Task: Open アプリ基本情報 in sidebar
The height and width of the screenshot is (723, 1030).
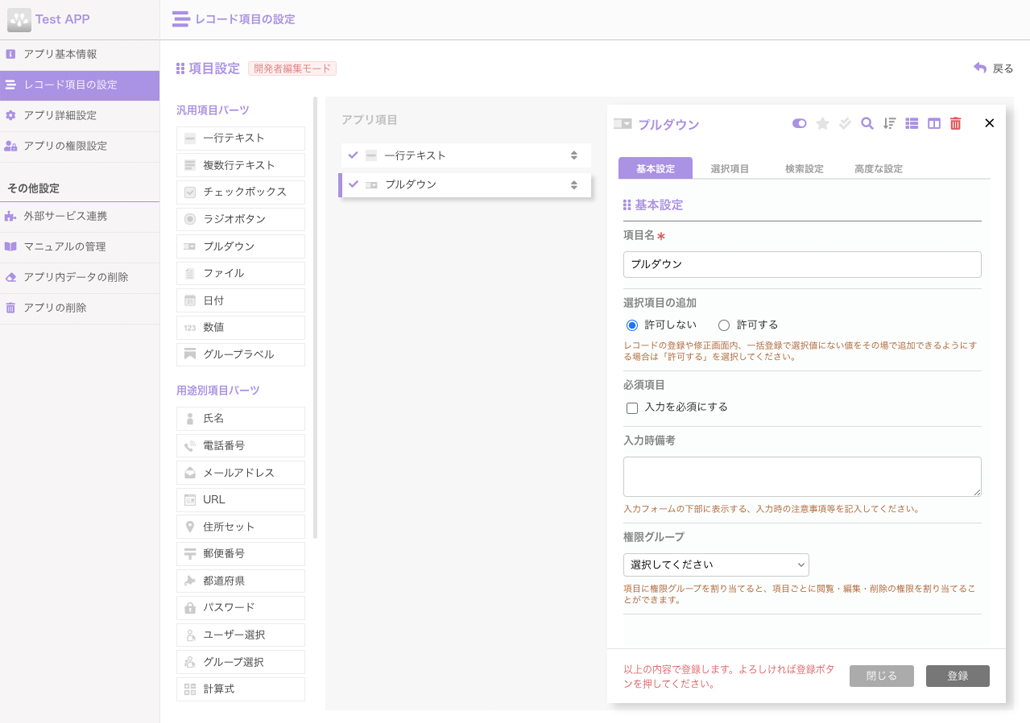Action: coord(79,55)
